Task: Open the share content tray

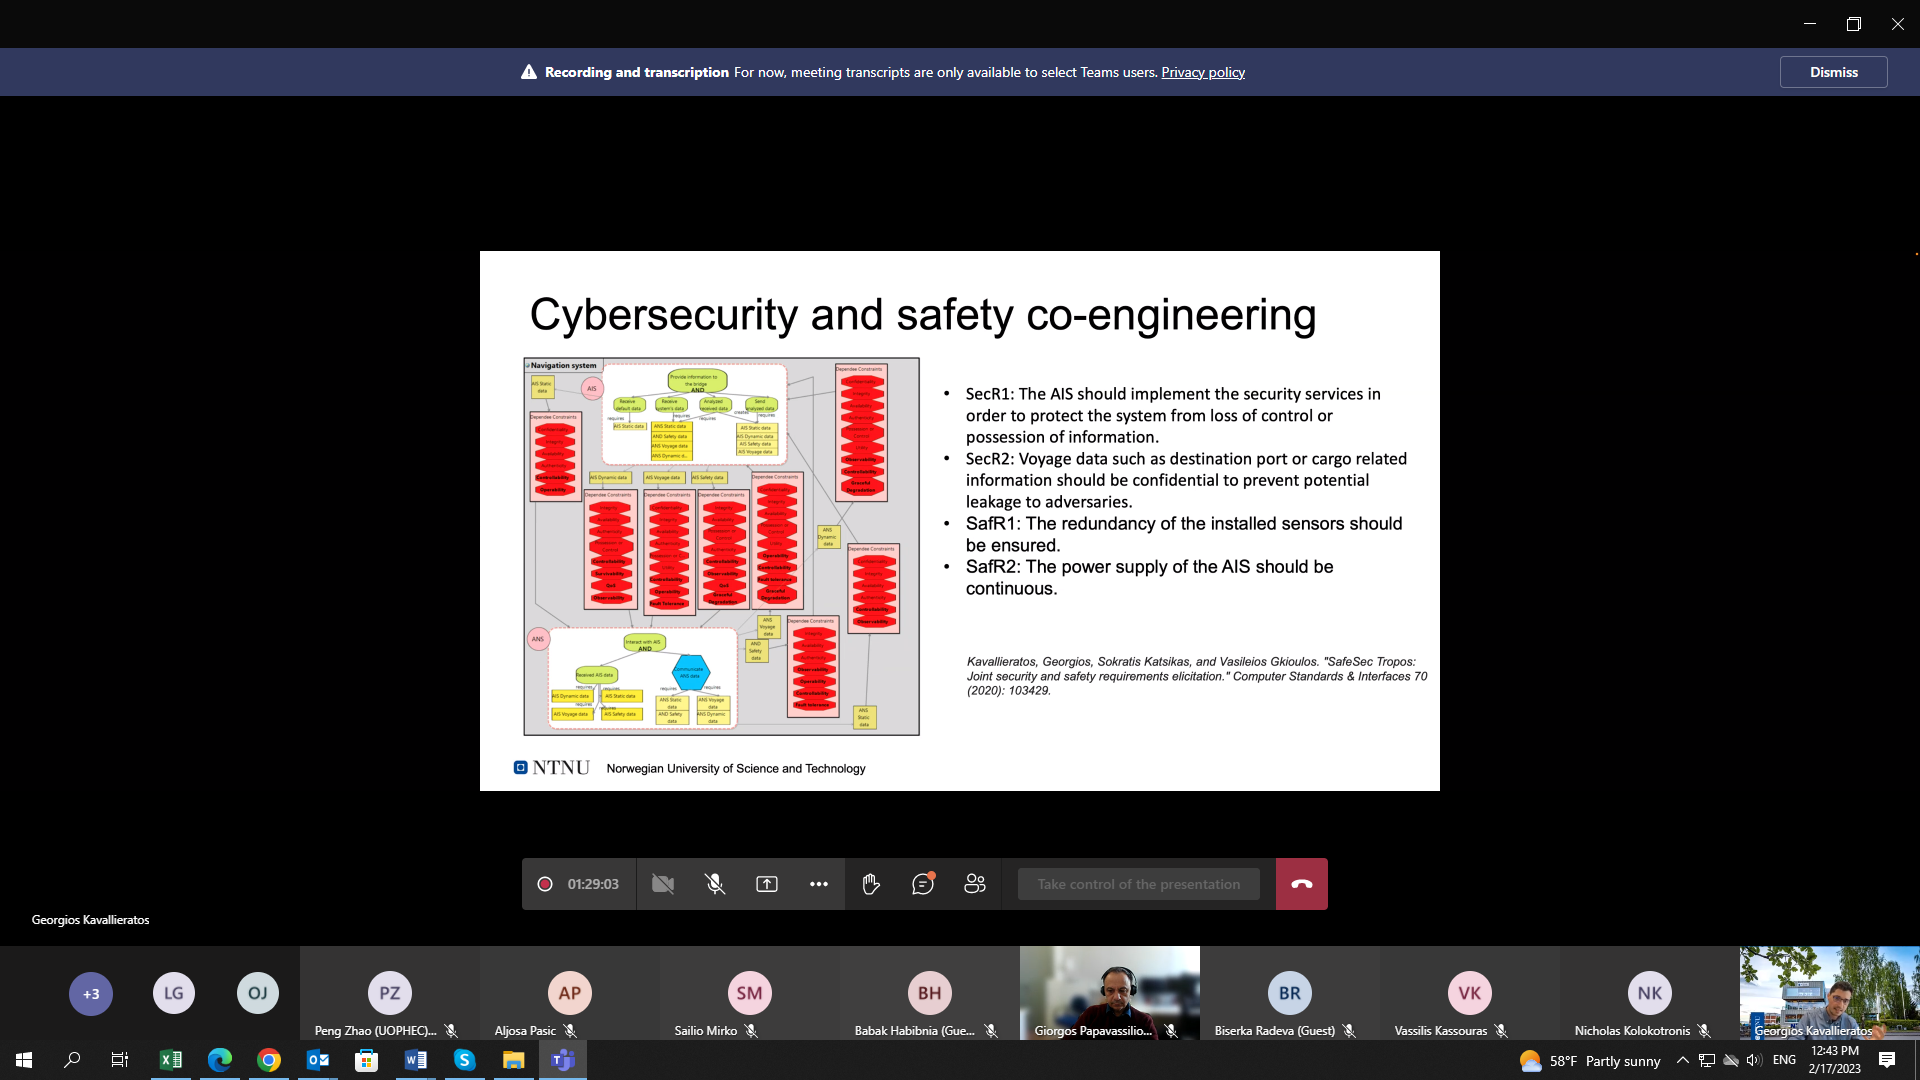Action: (767, 884)
